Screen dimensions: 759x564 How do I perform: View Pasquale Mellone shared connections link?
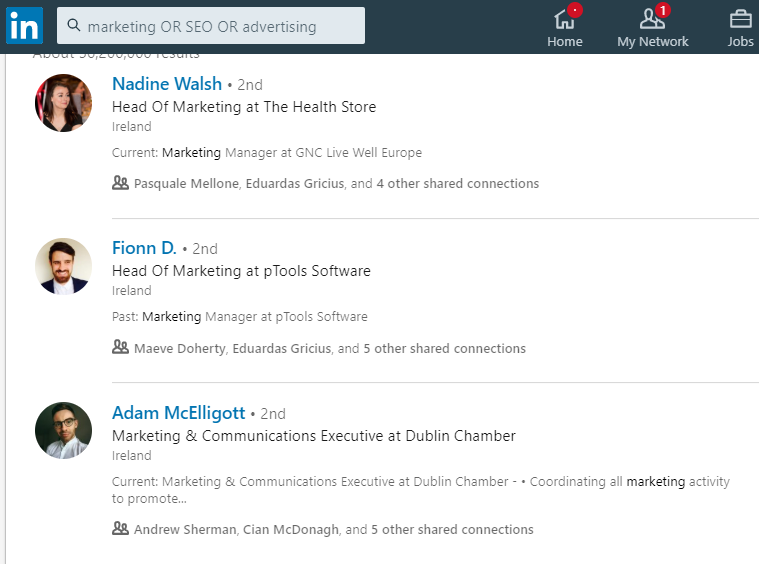336,183
